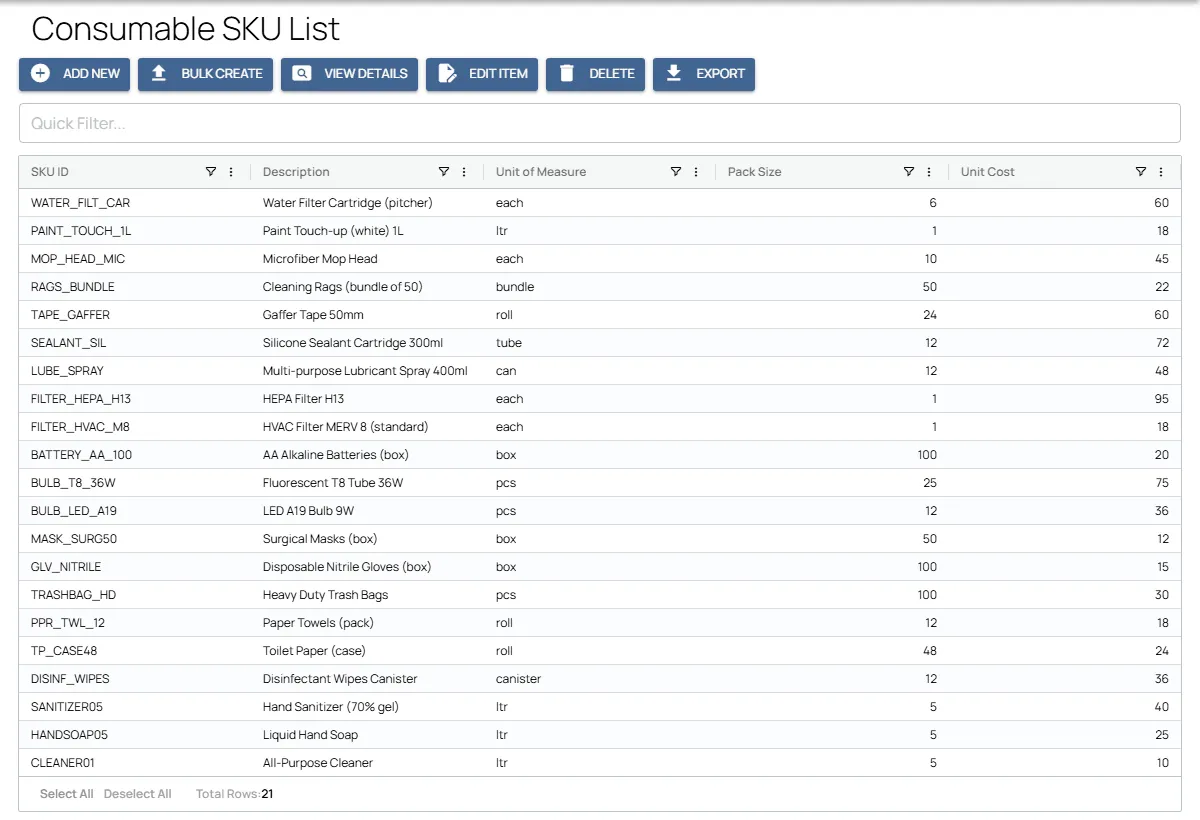Select the BATTERY_AA_100 SKU cell
This screenshot has height=820, width=1200.
click(x=135, y=455)
